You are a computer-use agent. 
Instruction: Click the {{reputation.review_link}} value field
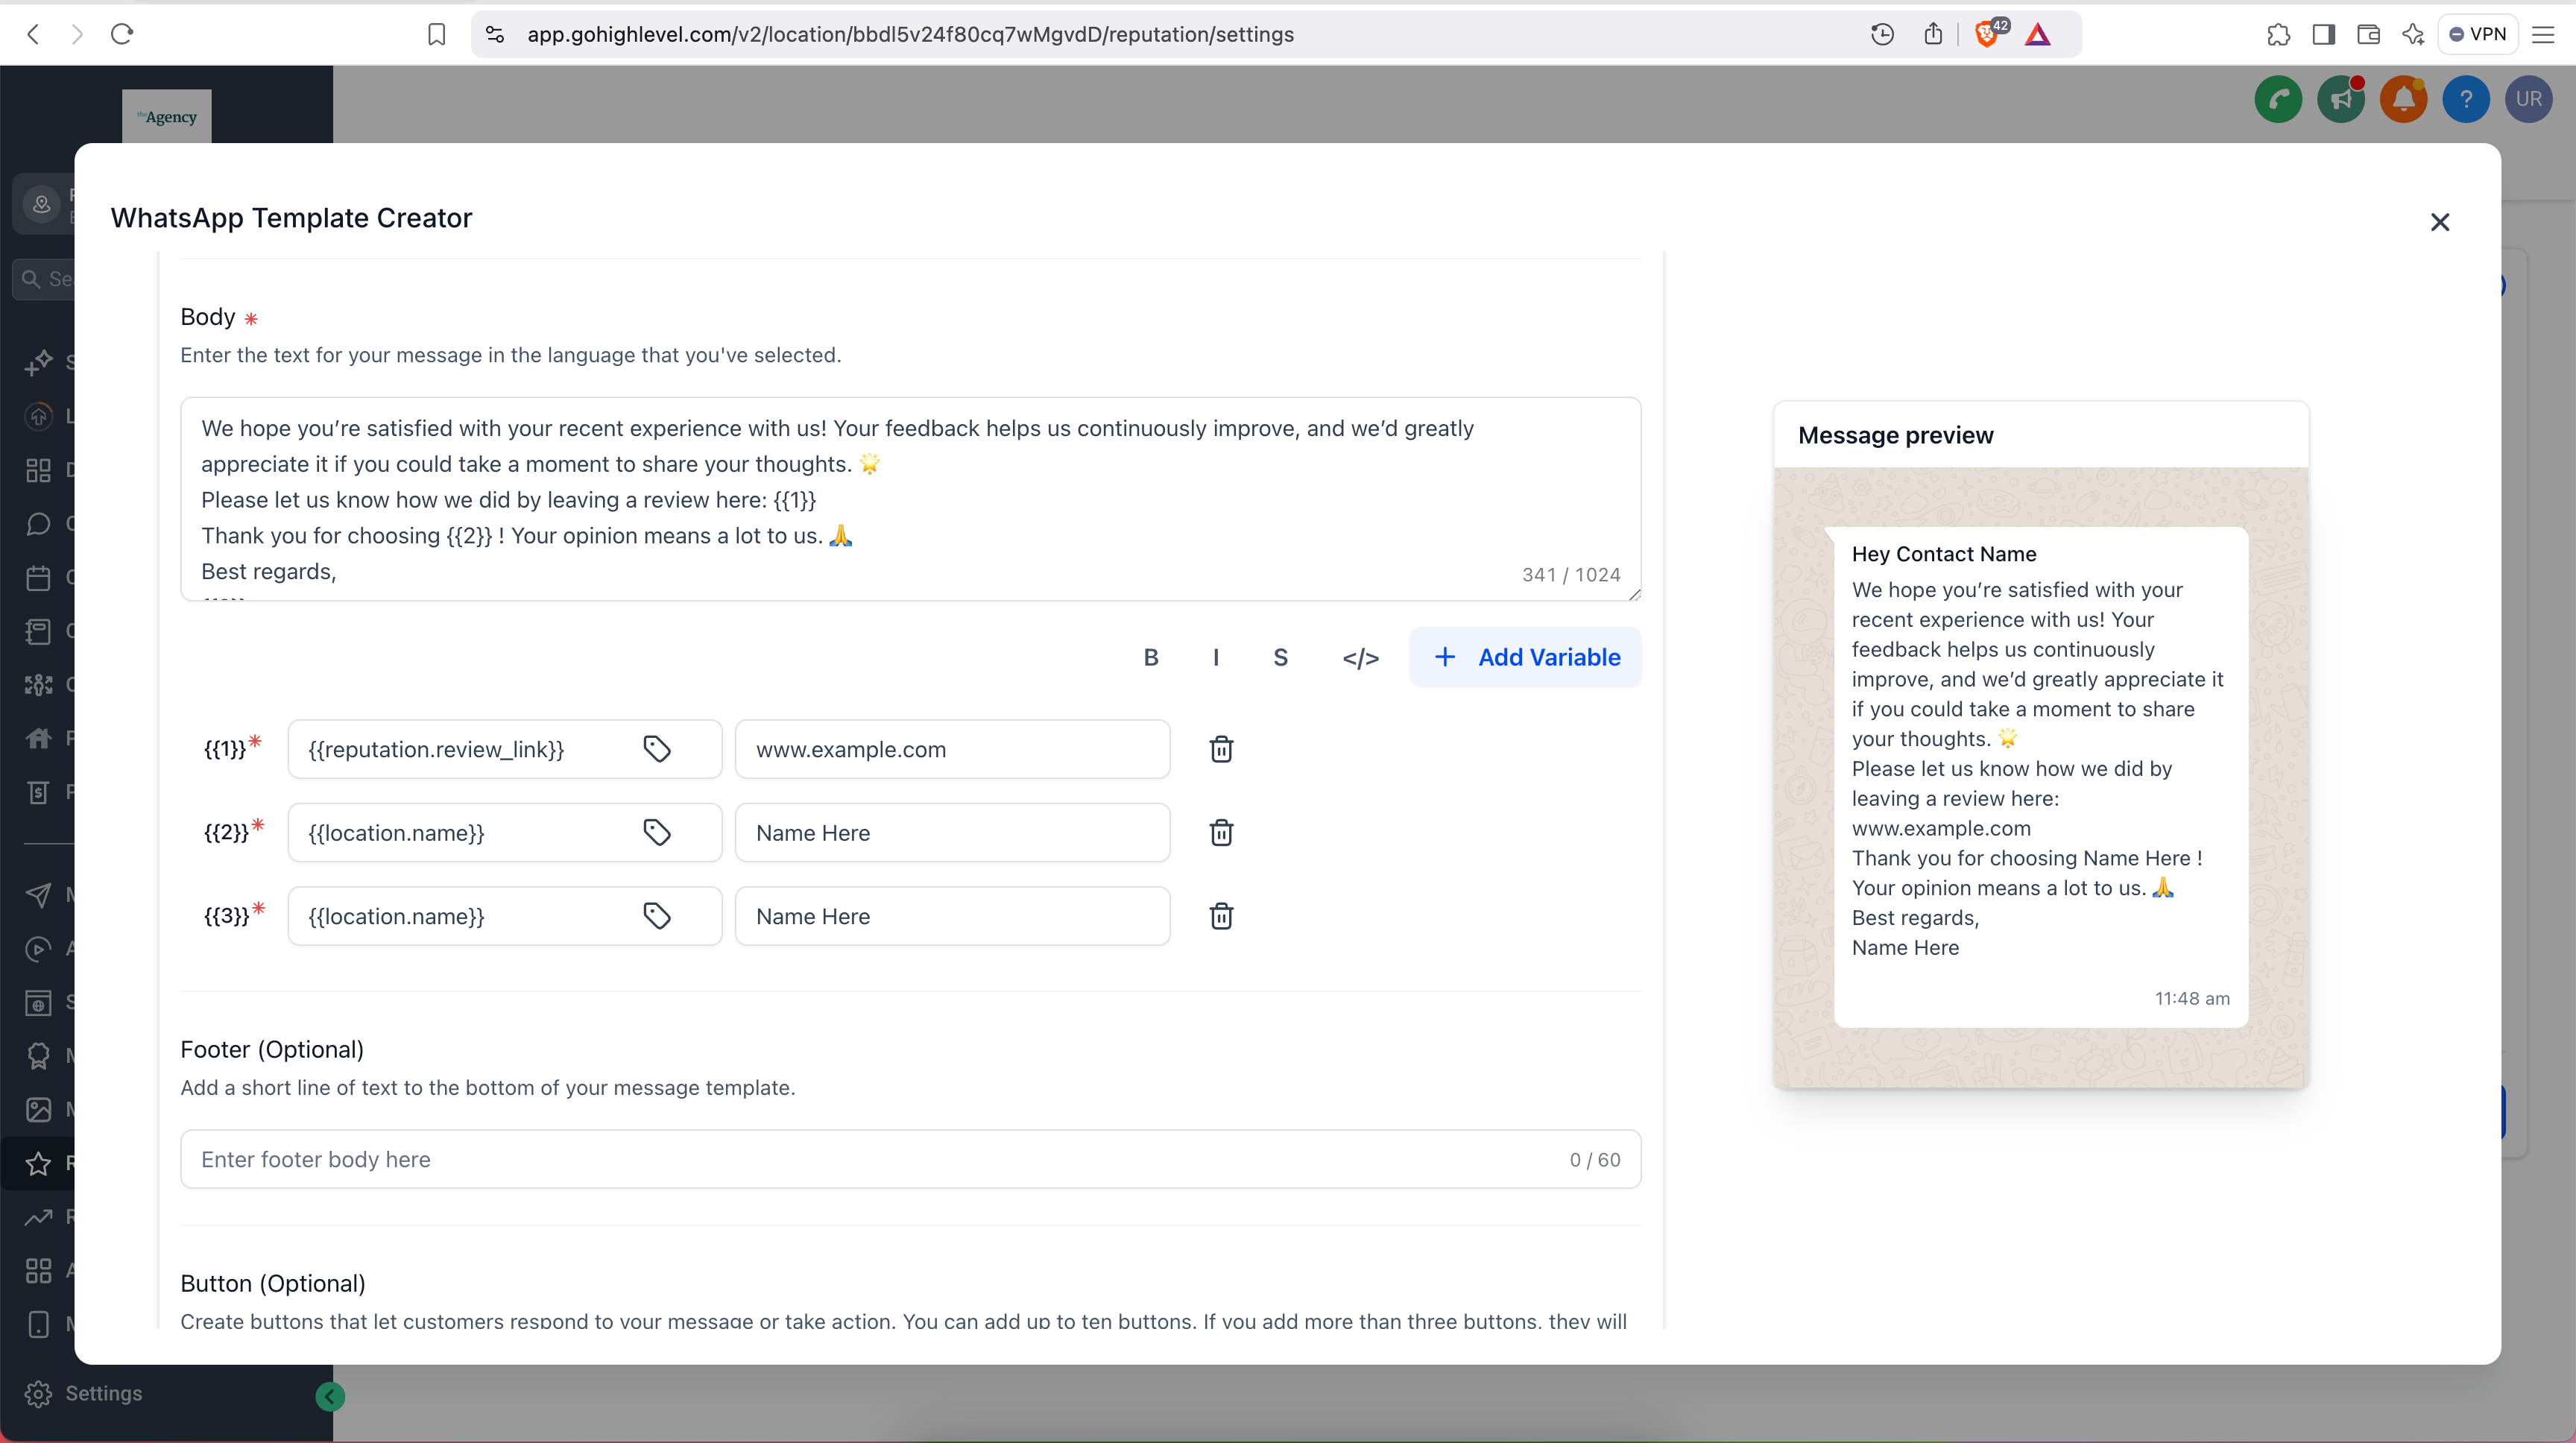[x=504, y=749]
